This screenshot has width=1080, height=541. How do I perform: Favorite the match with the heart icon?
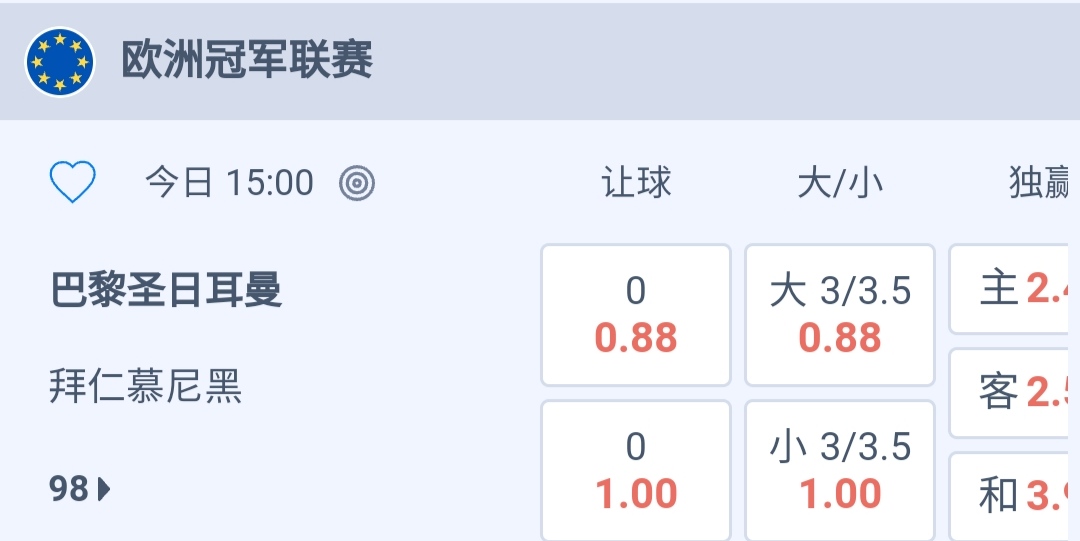[72, 183]
